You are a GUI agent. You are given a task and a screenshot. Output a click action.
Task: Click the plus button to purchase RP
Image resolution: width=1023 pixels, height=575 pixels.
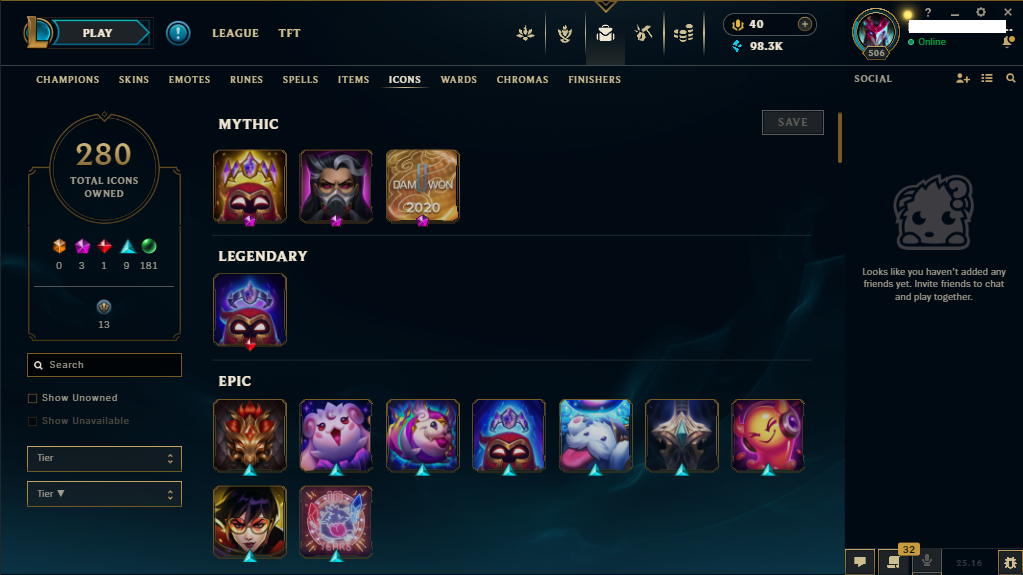point(804,24)
